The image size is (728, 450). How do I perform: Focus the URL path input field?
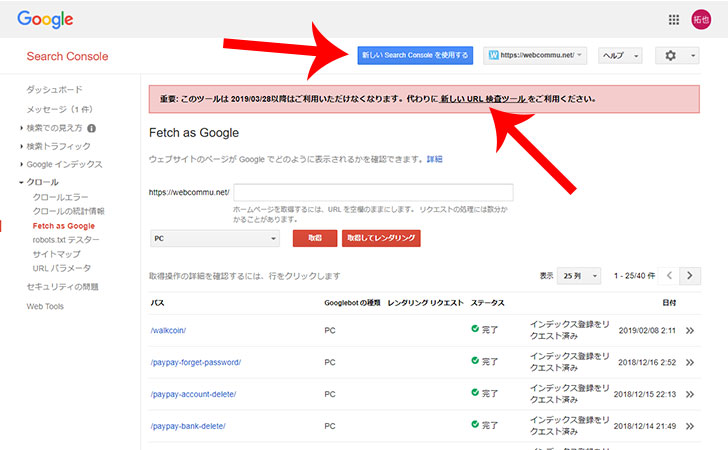373,192
